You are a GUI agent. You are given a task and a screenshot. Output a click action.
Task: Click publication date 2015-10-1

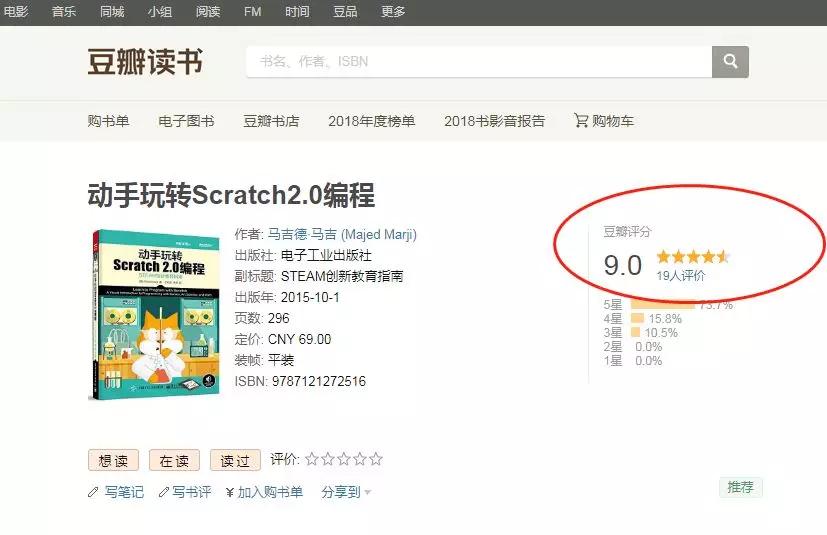[310, 297]
